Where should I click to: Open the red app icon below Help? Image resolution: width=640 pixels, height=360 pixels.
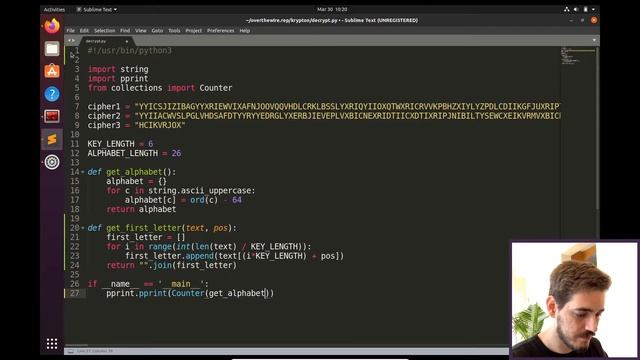tap(52, 117)
